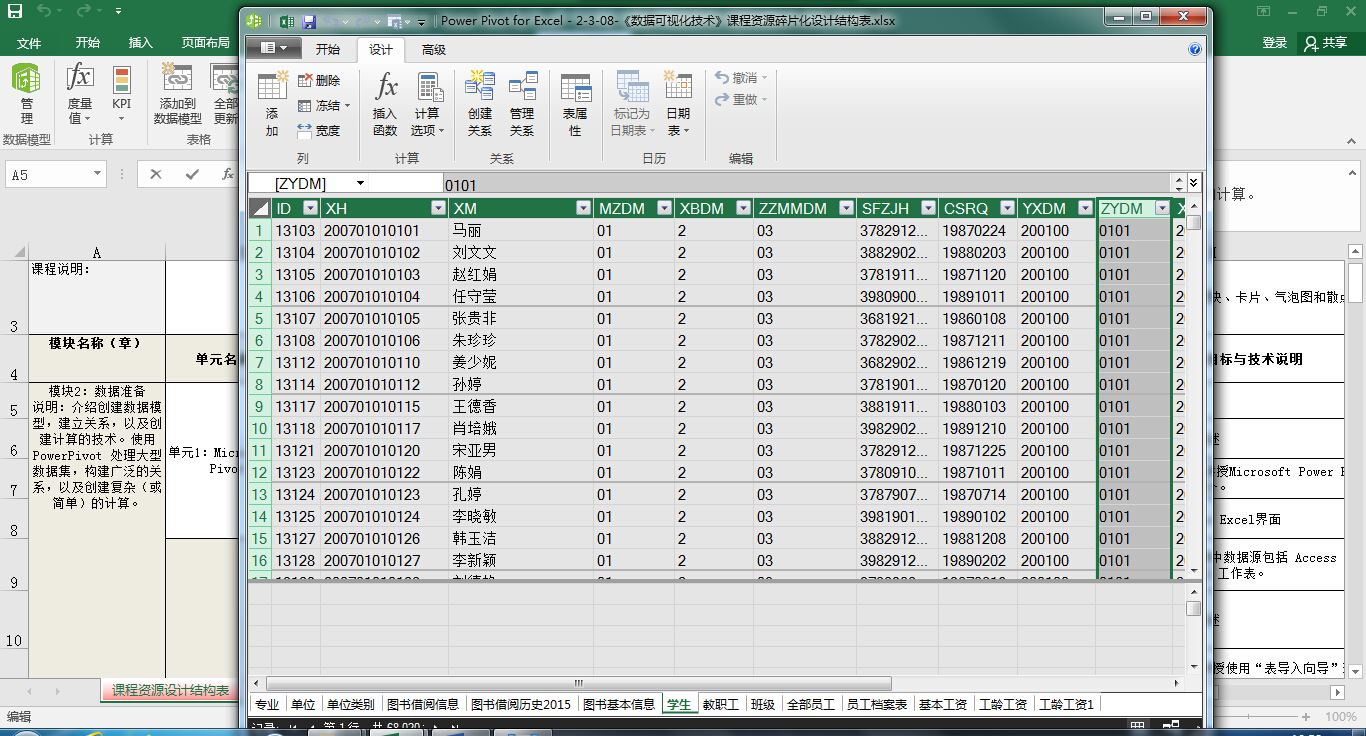Select Excel sheet tab 课程资源设计结构表
Image resolution: width=1366 pixels, height=736 pixels.
(x=170, y=690)
